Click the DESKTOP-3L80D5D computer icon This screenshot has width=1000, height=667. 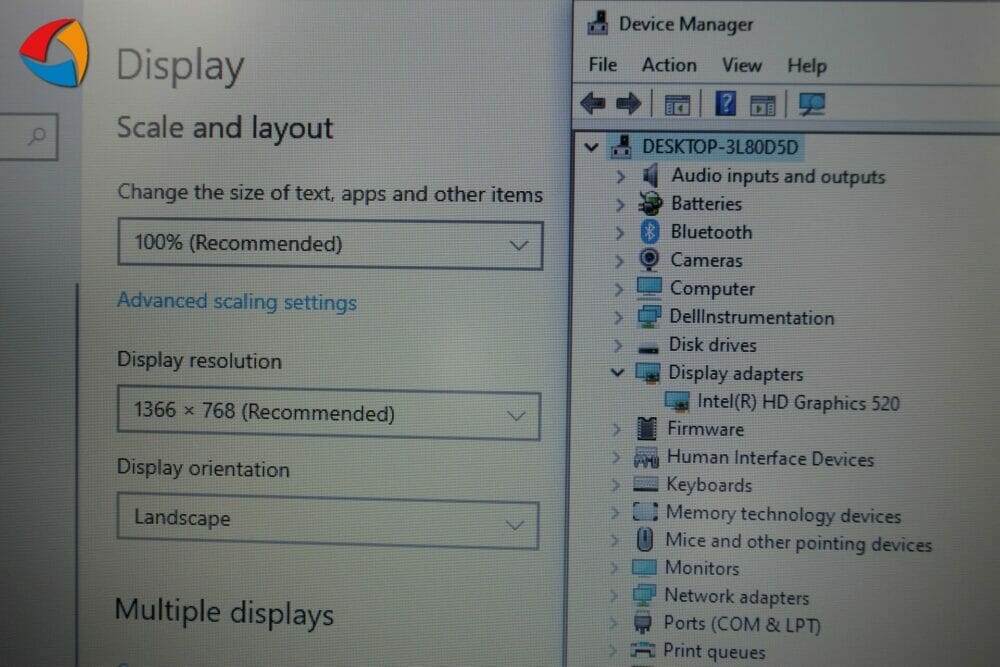tap(622, 147)
